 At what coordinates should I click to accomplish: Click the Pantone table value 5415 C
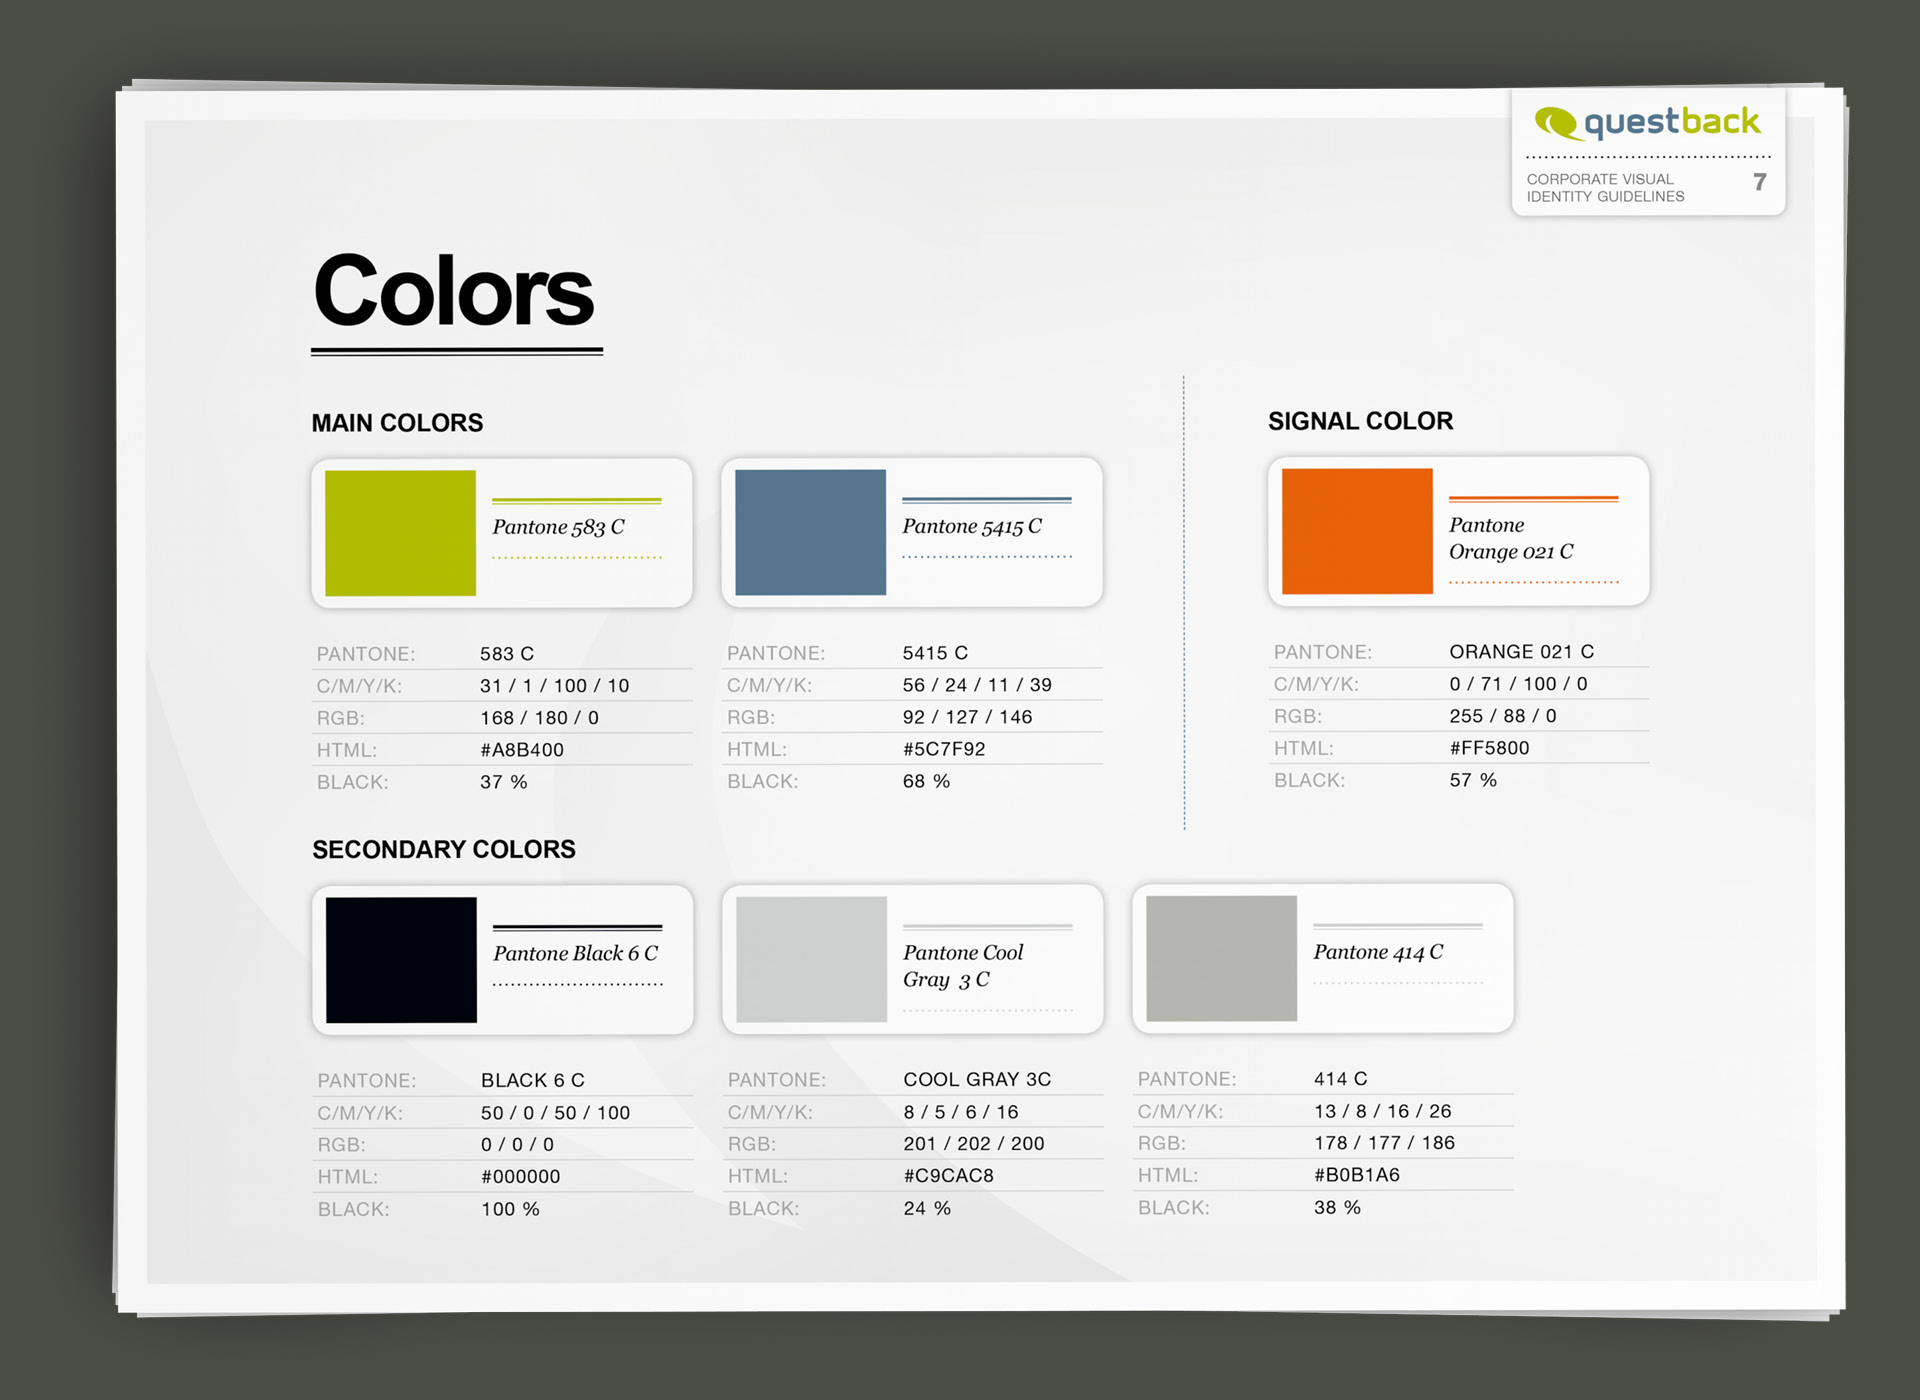936,653
